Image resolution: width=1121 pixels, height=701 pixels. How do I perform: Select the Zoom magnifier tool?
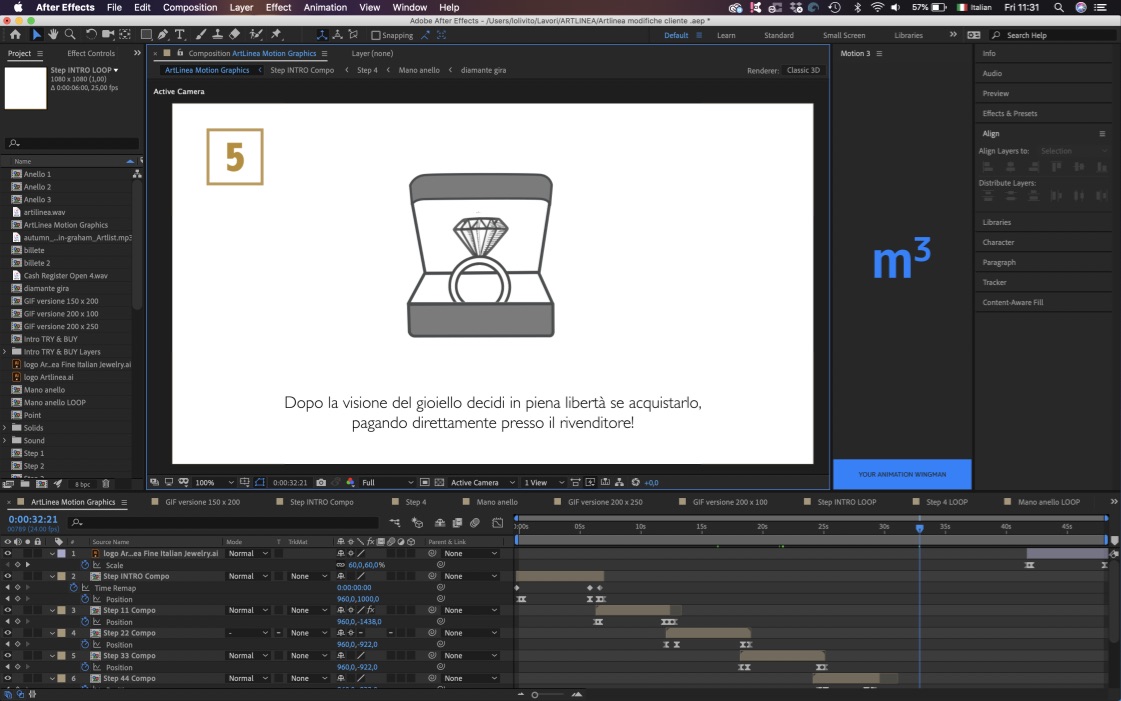[x=70, y=34]
